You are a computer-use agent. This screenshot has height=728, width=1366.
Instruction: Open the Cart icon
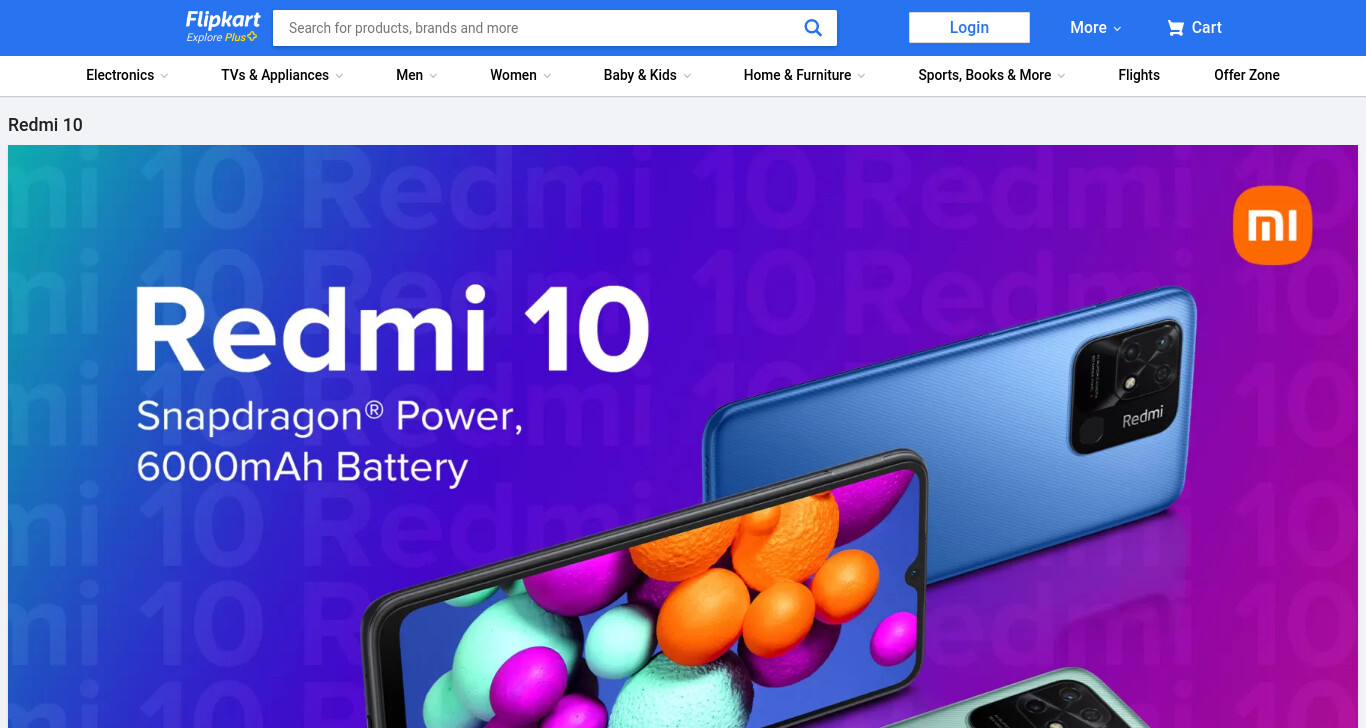click(1175, 28)
